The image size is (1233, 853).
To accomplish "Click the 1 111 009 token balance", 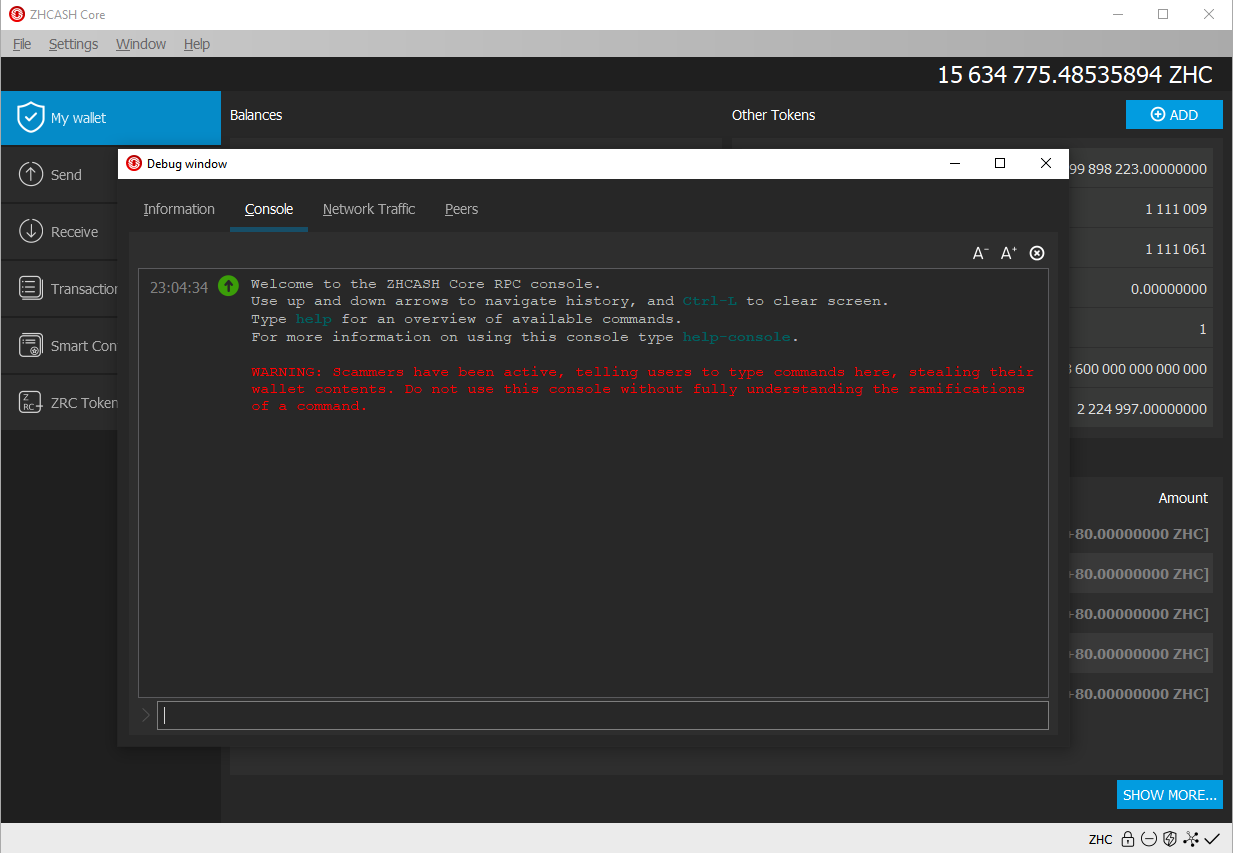I will pos(1176,209).
